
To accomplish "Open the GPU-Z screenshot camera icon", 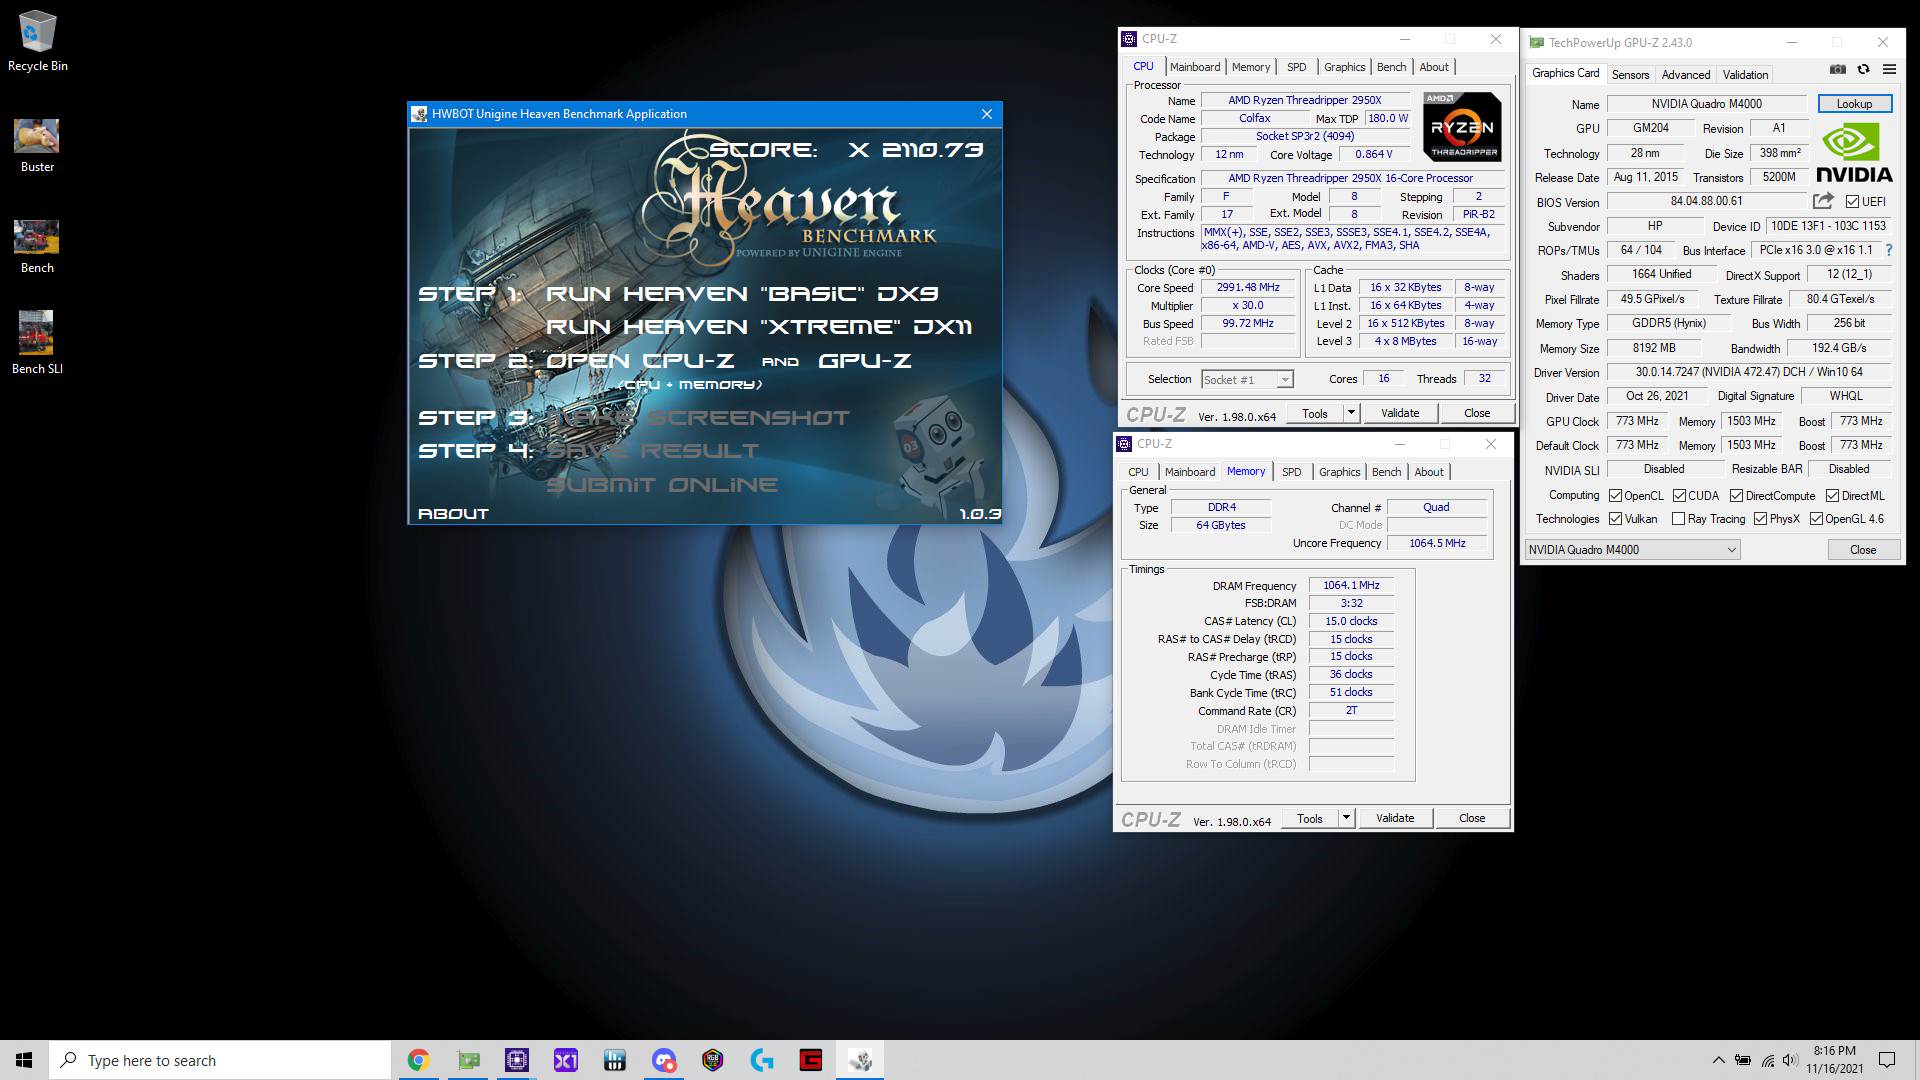I will 1838,69.
